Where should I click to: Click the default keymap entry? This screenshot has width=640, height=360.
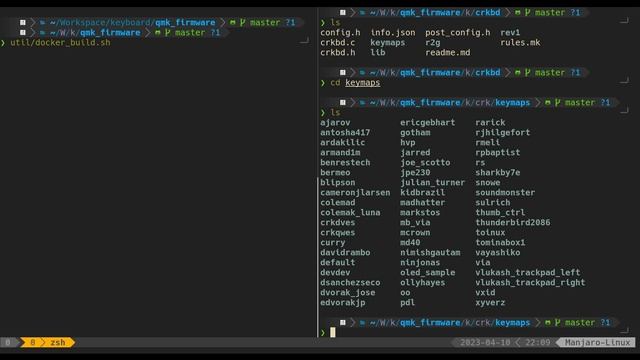tap(338, 262)
